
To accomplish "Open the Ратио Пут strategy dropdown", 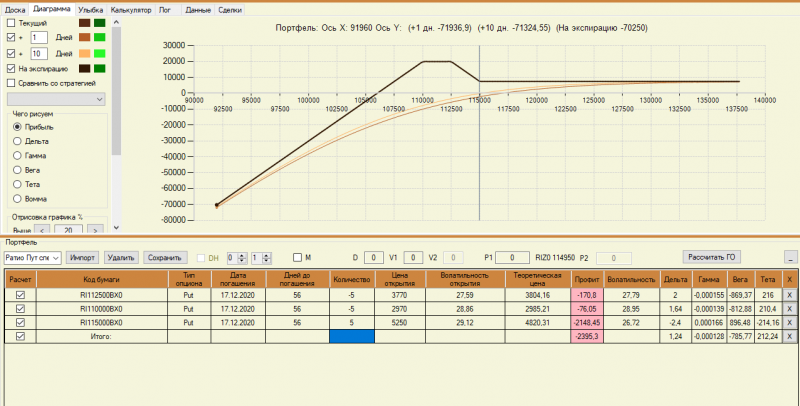I will click(33, 258).
